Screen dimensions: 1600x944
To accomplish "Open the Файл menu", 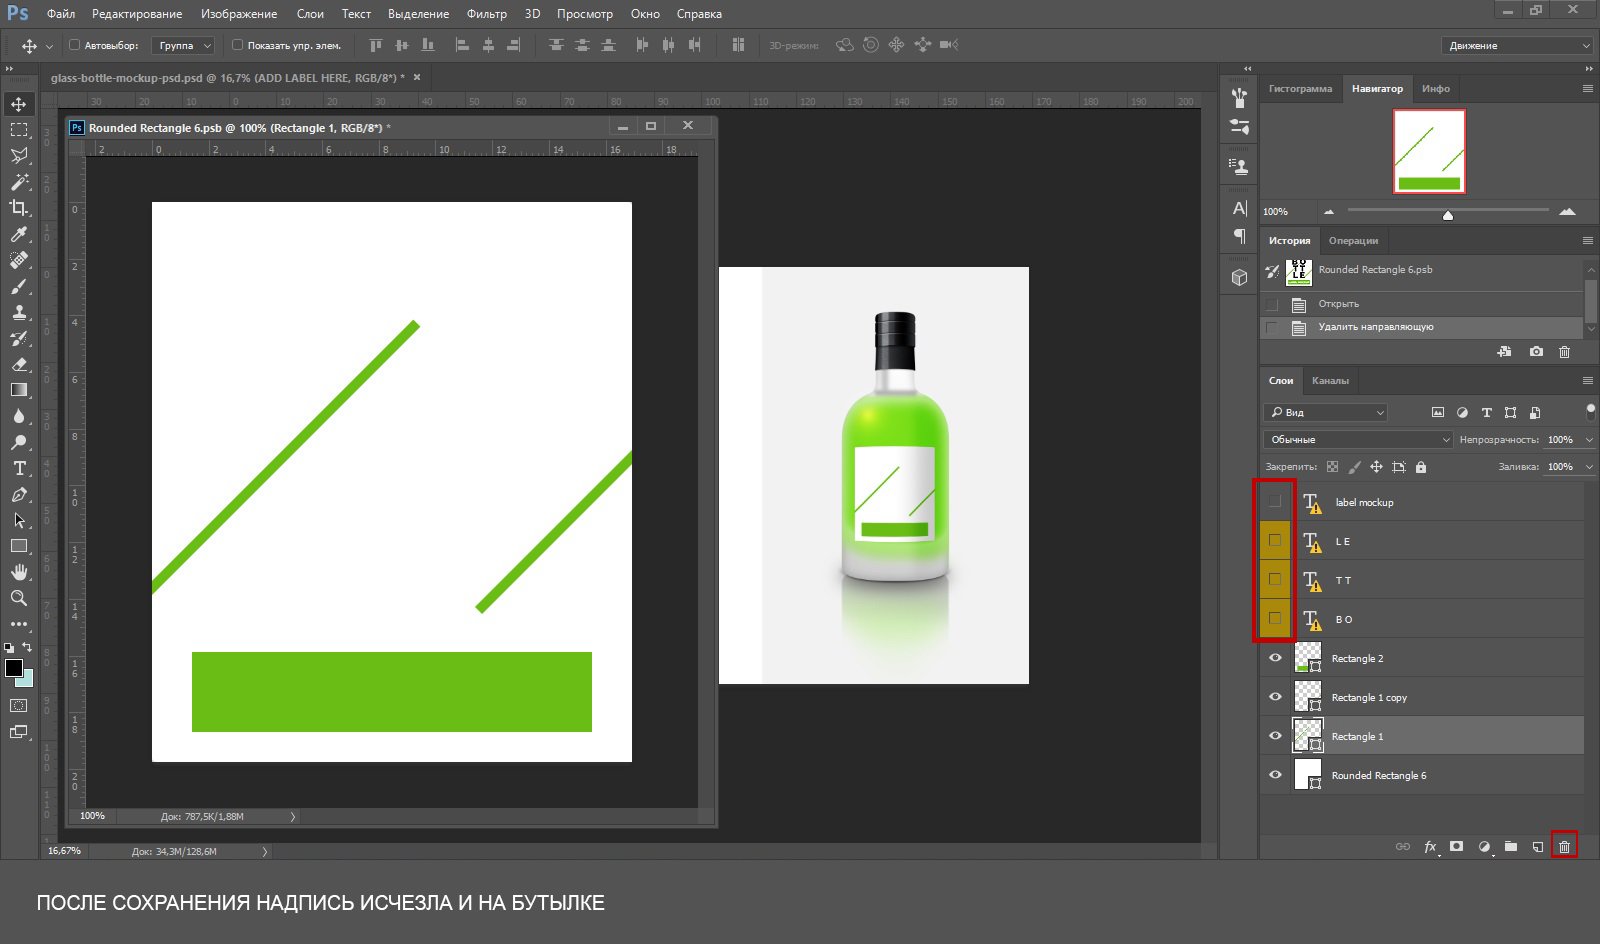I will tap(61, 14).
